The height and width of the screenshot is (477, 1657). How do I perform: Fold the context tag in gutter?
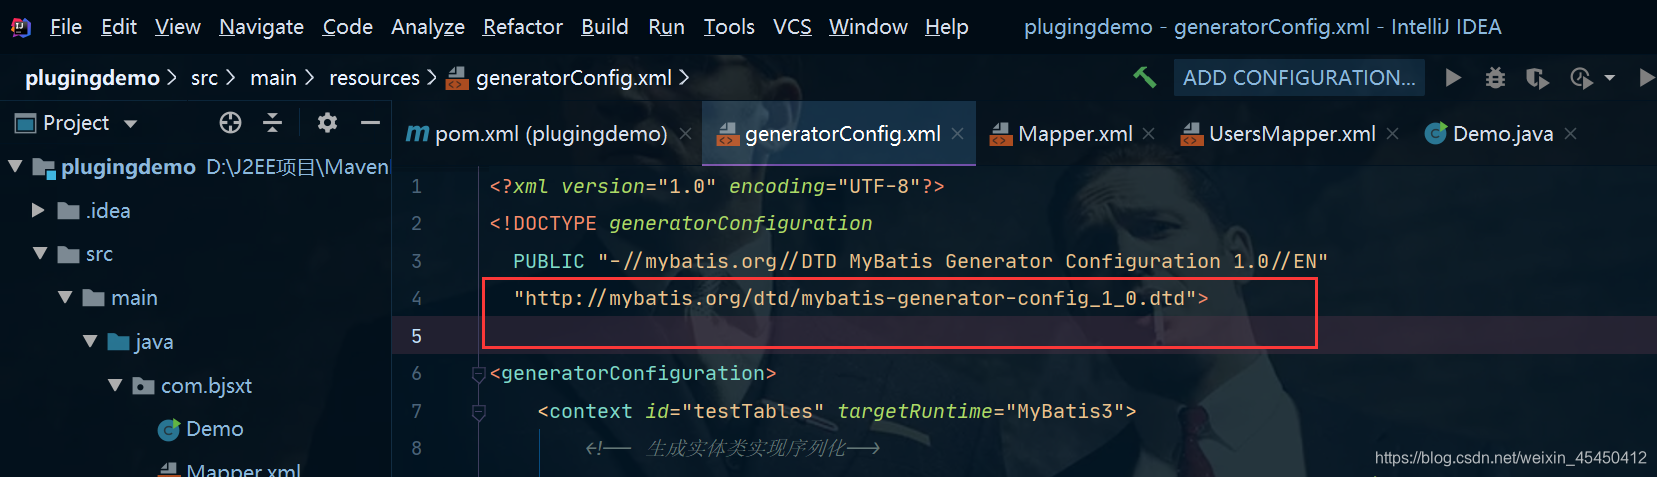point(479,412)
